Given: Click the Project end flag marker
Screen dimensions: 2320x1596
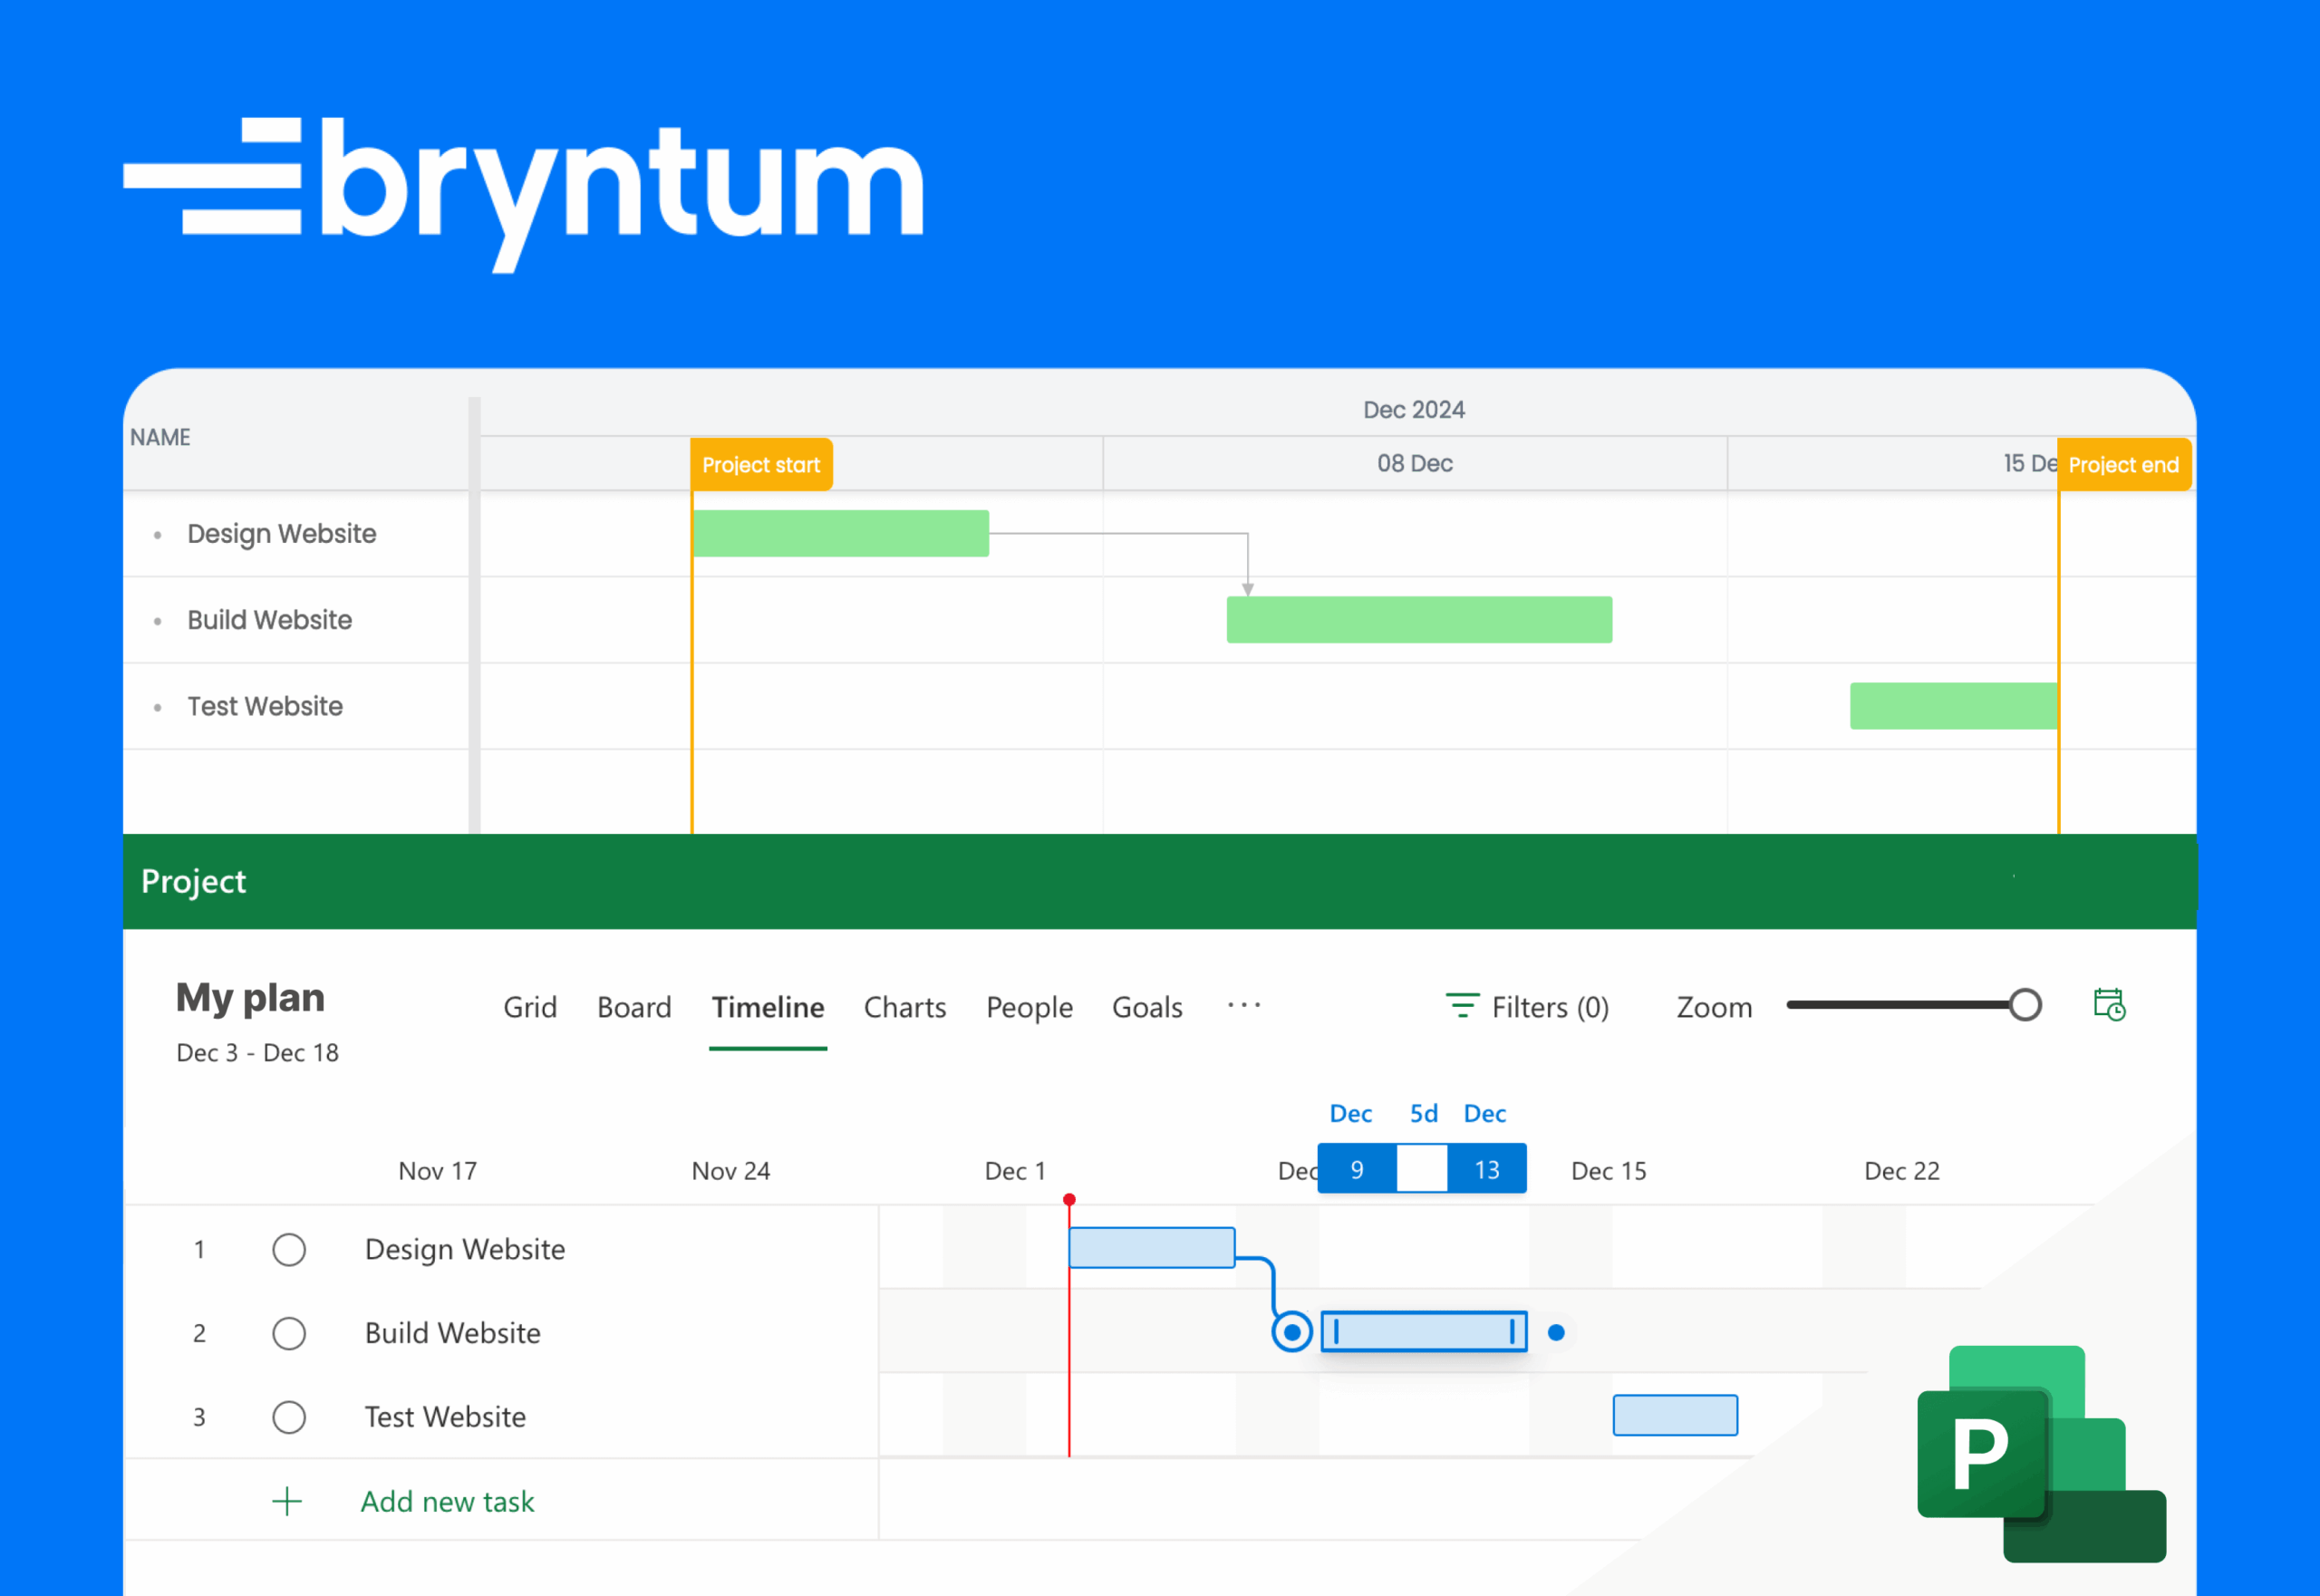Looking at the screenshot, I should click(x=2123, y=463).
